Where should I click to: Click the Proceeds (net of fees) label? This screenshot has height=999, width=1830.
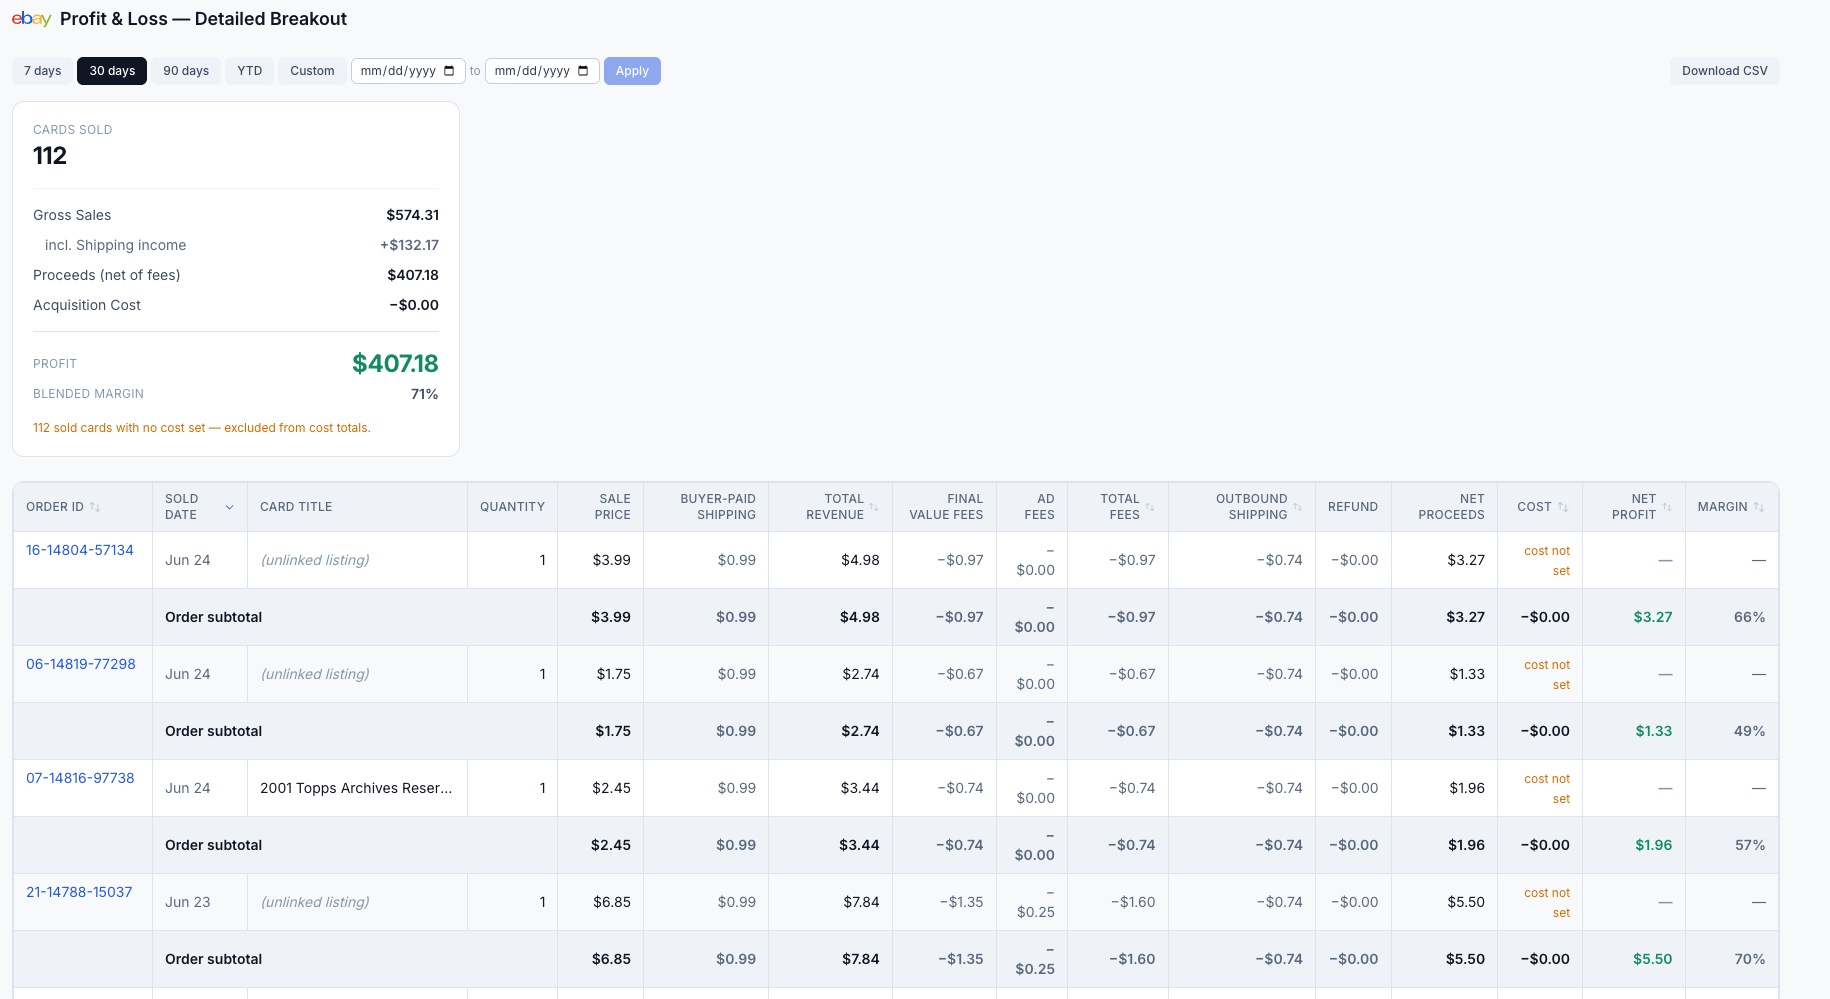tap(107, 275)
